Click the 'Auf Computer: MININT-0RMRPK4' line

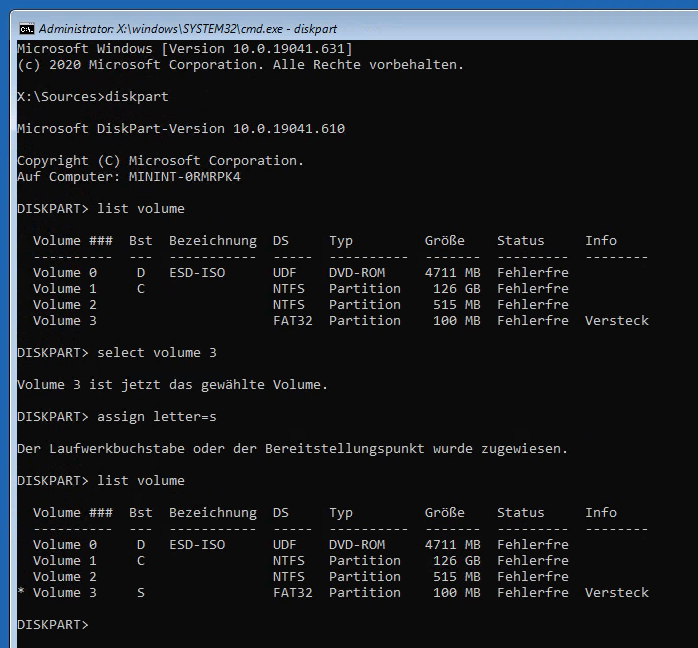(x=129, y=177)
